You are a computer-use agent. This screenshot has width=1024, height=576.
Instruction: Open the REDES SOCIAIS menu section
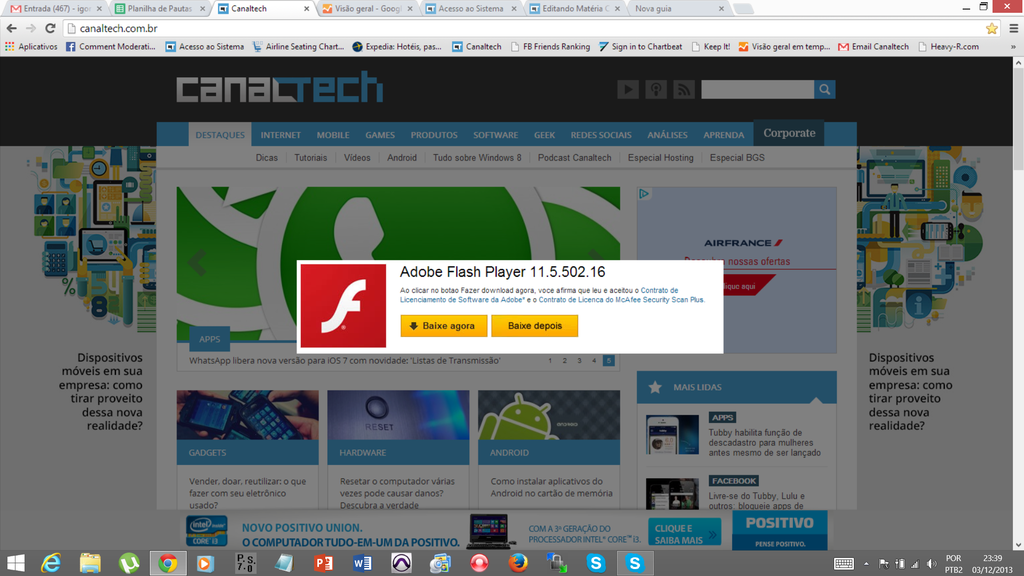tap(601, 135)
